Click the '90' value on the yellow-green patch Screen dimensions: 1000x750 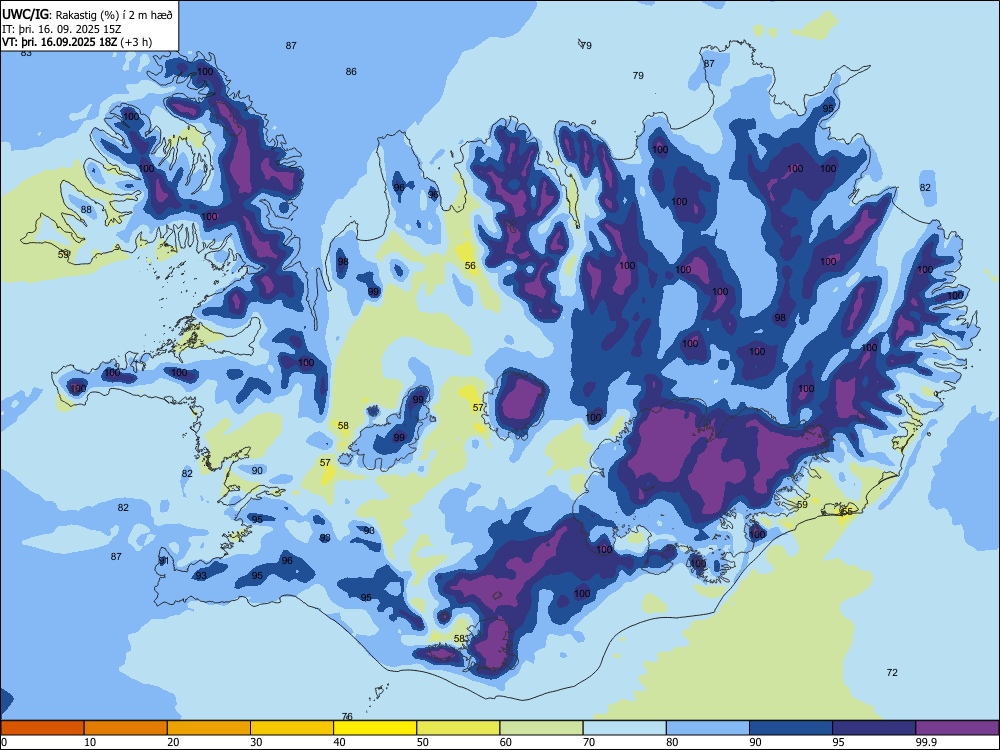(x=257, y=470)
